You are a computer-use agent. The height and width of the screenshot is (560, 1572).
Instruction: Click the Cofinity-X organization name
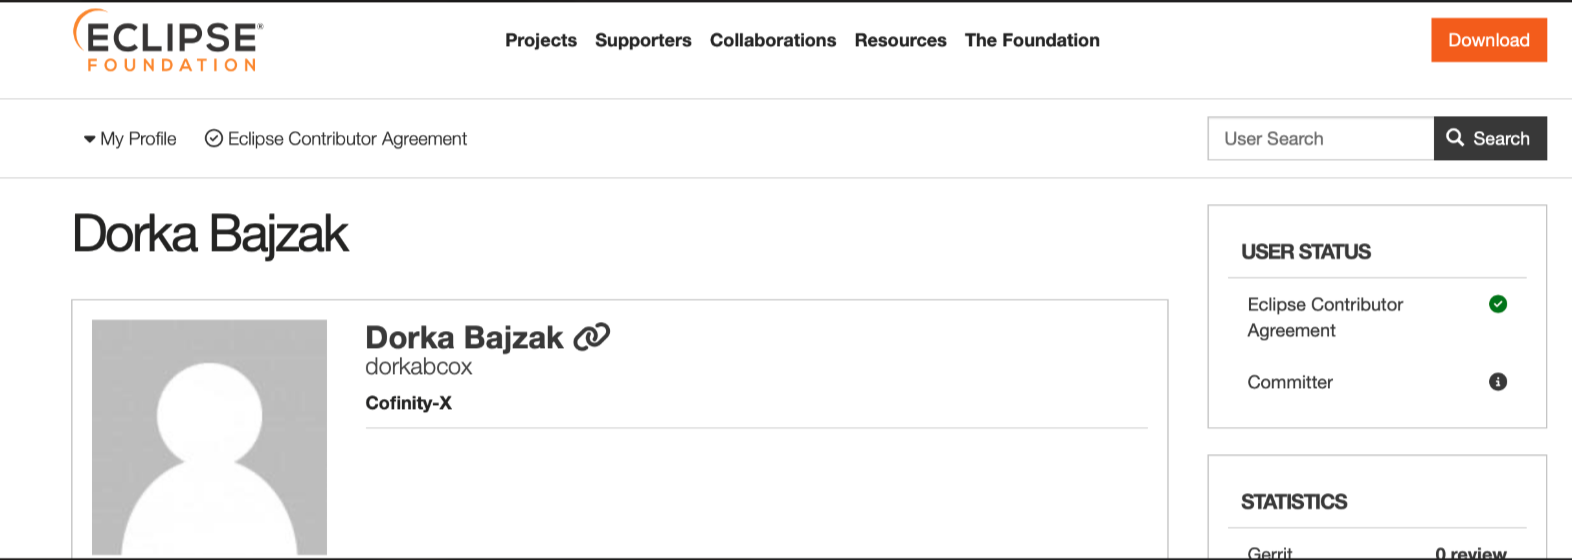coord(408,403)
